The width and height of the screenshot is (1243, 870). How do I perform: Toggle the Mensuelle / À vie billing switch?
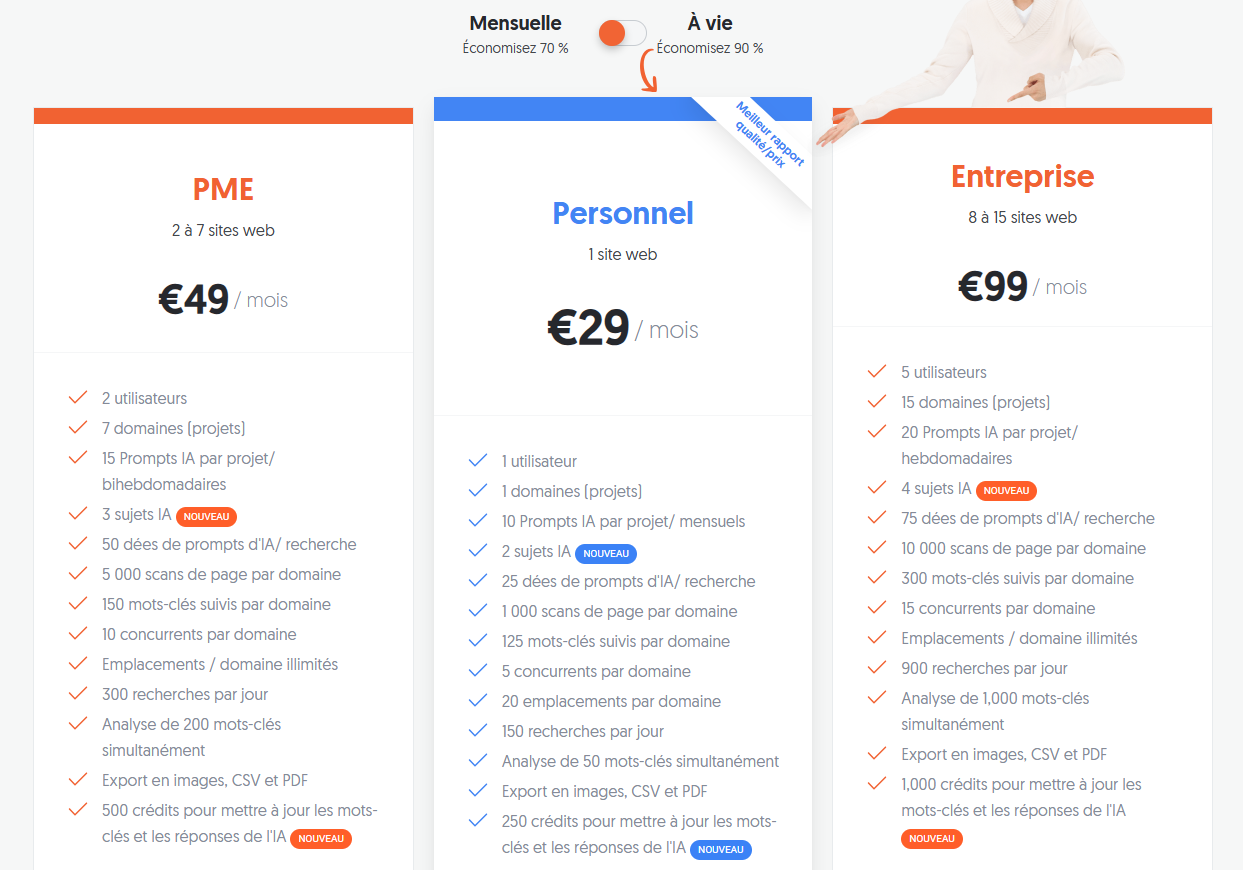coord(622,33)
